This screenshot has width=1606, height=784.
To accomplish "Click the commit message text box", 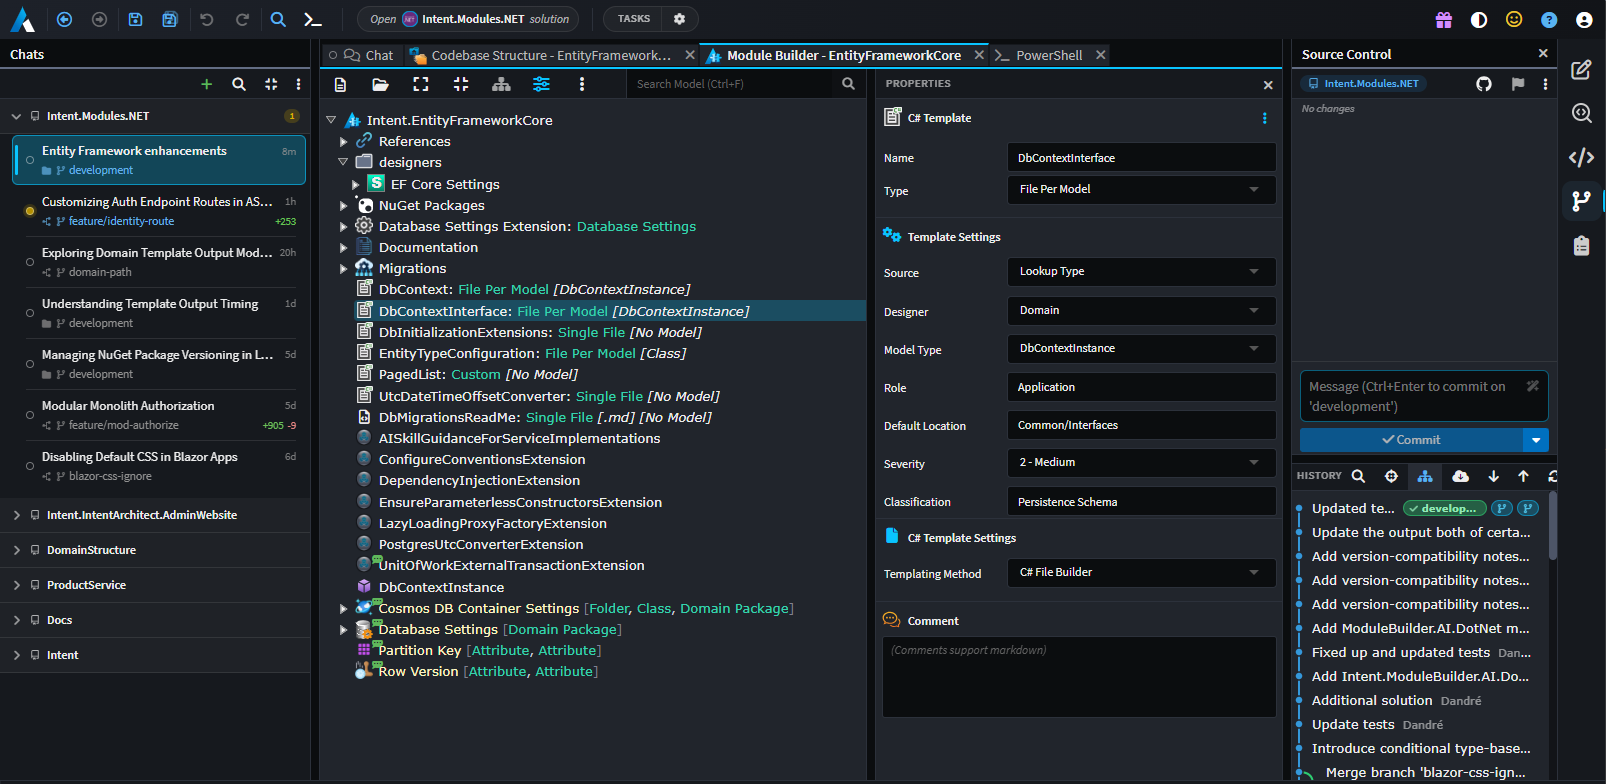I will (1424, 396).
